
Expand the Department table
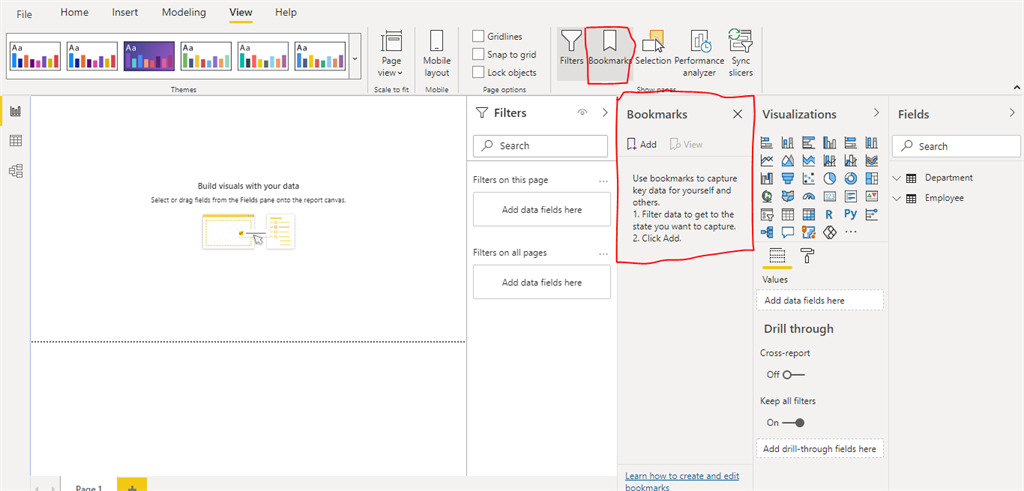897,178
